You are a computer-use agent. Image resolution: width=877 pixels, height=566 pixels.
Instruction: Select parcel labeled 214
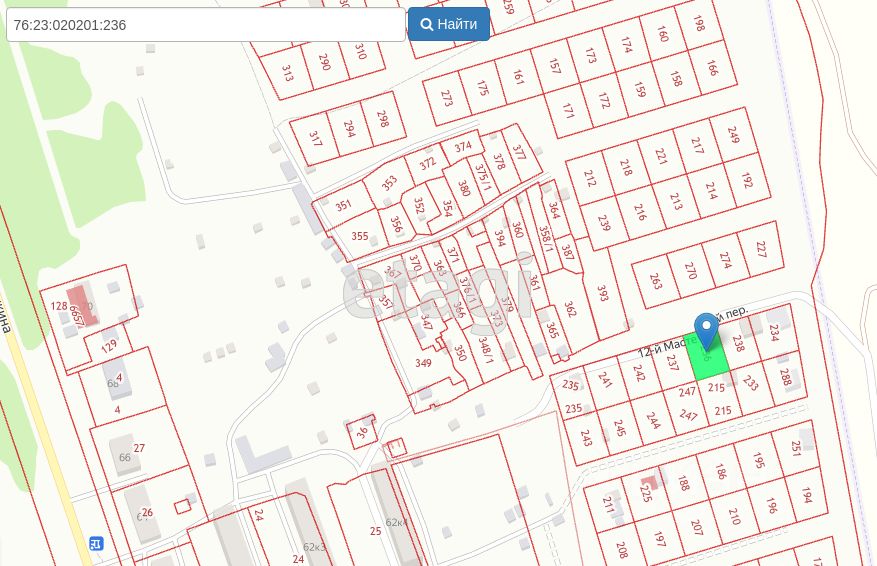711,191
